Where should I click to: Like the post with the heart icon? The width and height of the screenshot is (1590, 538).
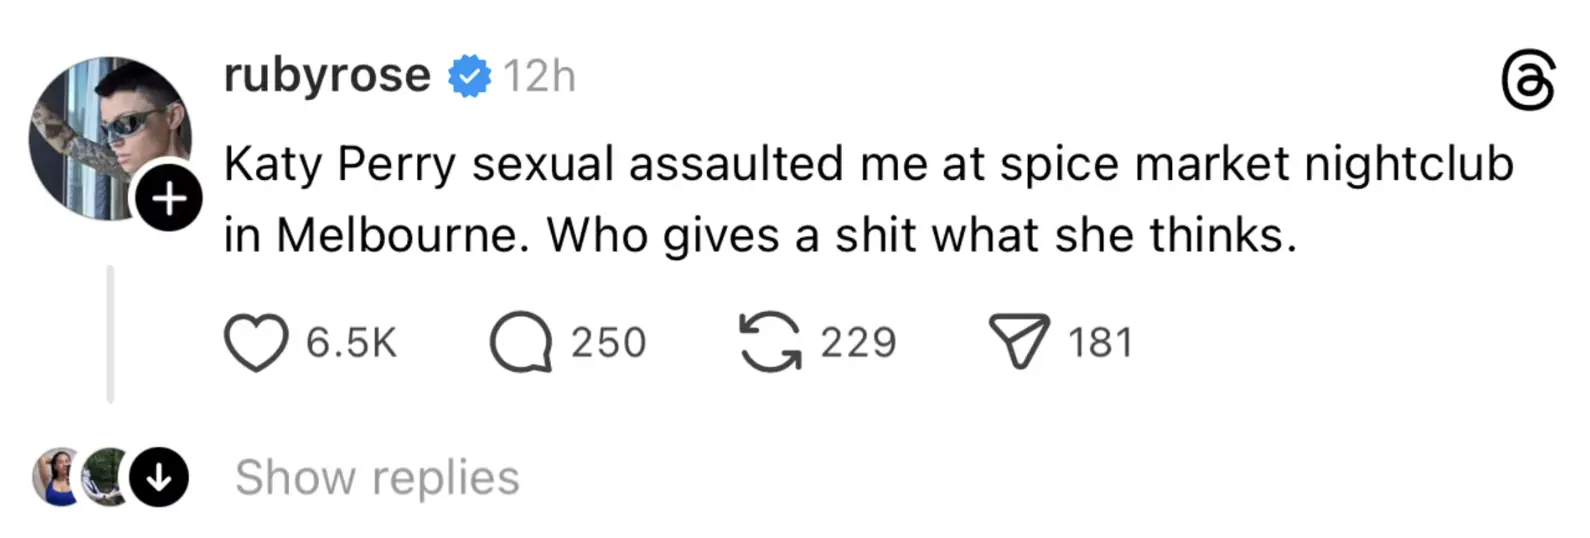[256, 342]
